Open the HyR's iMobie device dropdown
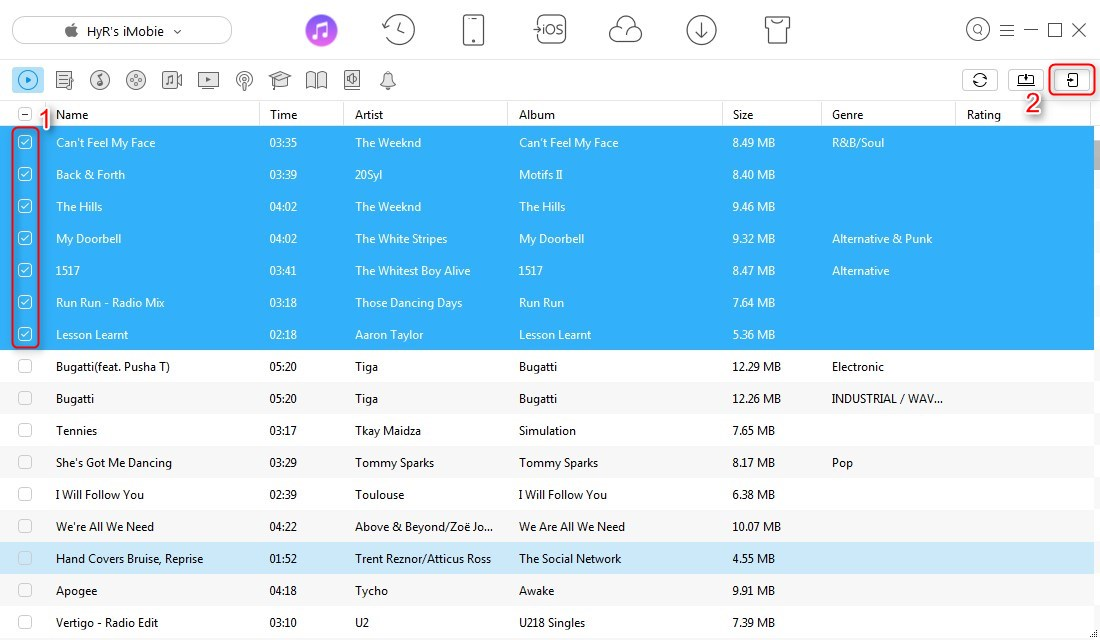This screenshot has width=1100, height=640. (x=122, y=31)
